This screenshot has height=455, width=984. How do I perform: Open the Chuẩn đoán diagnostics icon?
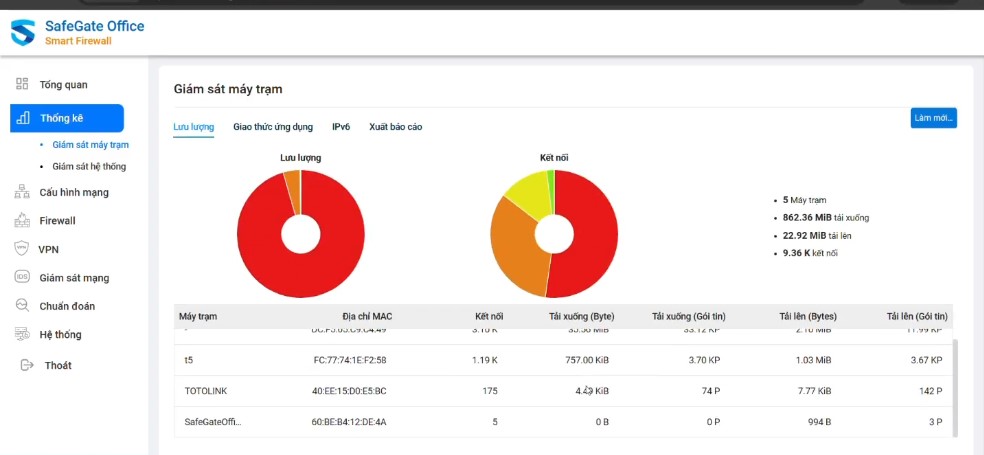pos(22,306)
